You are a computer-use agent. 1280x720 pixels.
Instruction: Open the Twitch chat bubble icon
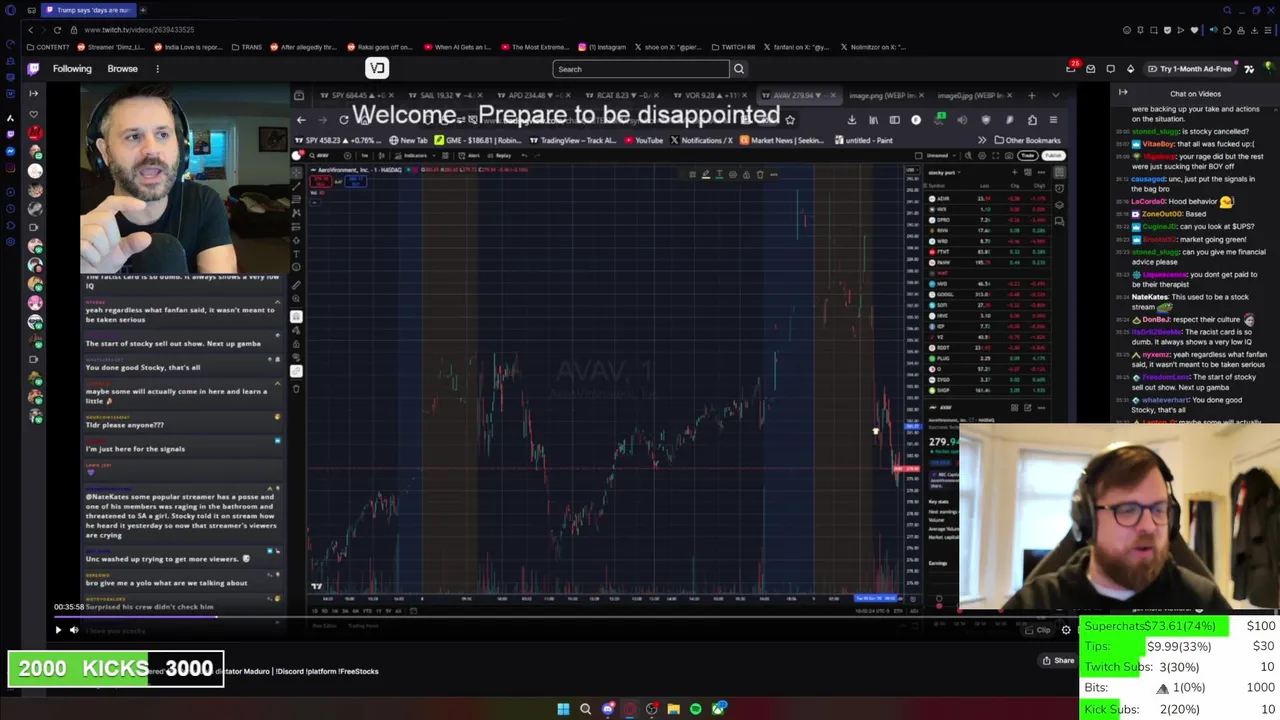[1111, 69]
